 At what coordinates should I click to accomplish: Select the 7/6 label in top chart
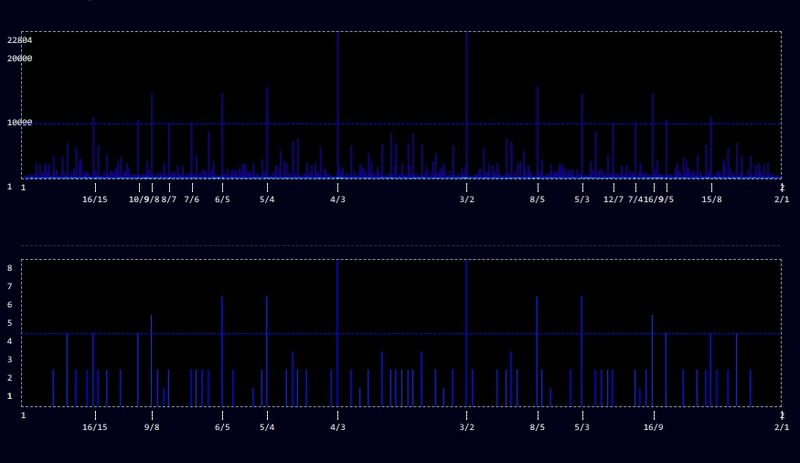[192, 199]
